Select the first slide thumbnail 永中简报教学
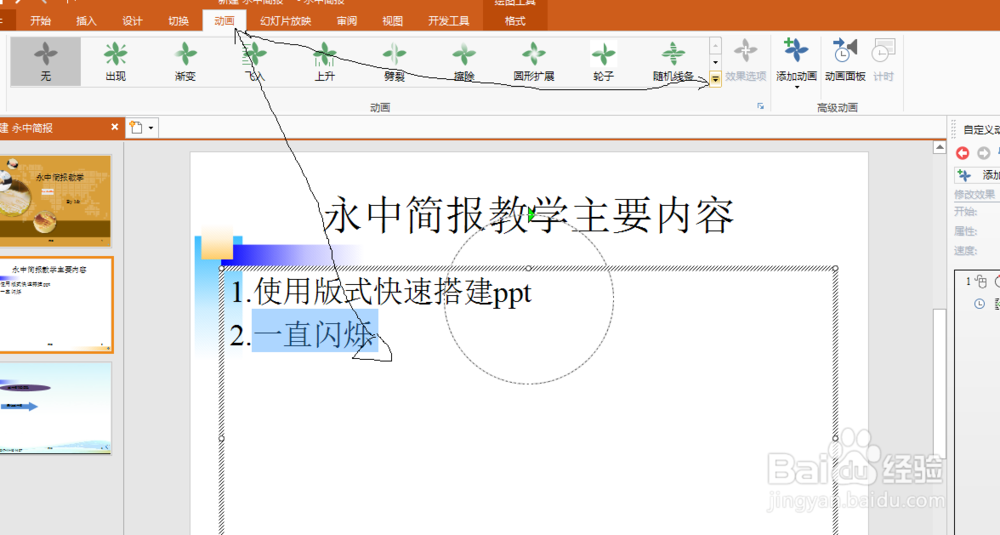The image size is (1000, 535). 55,201
